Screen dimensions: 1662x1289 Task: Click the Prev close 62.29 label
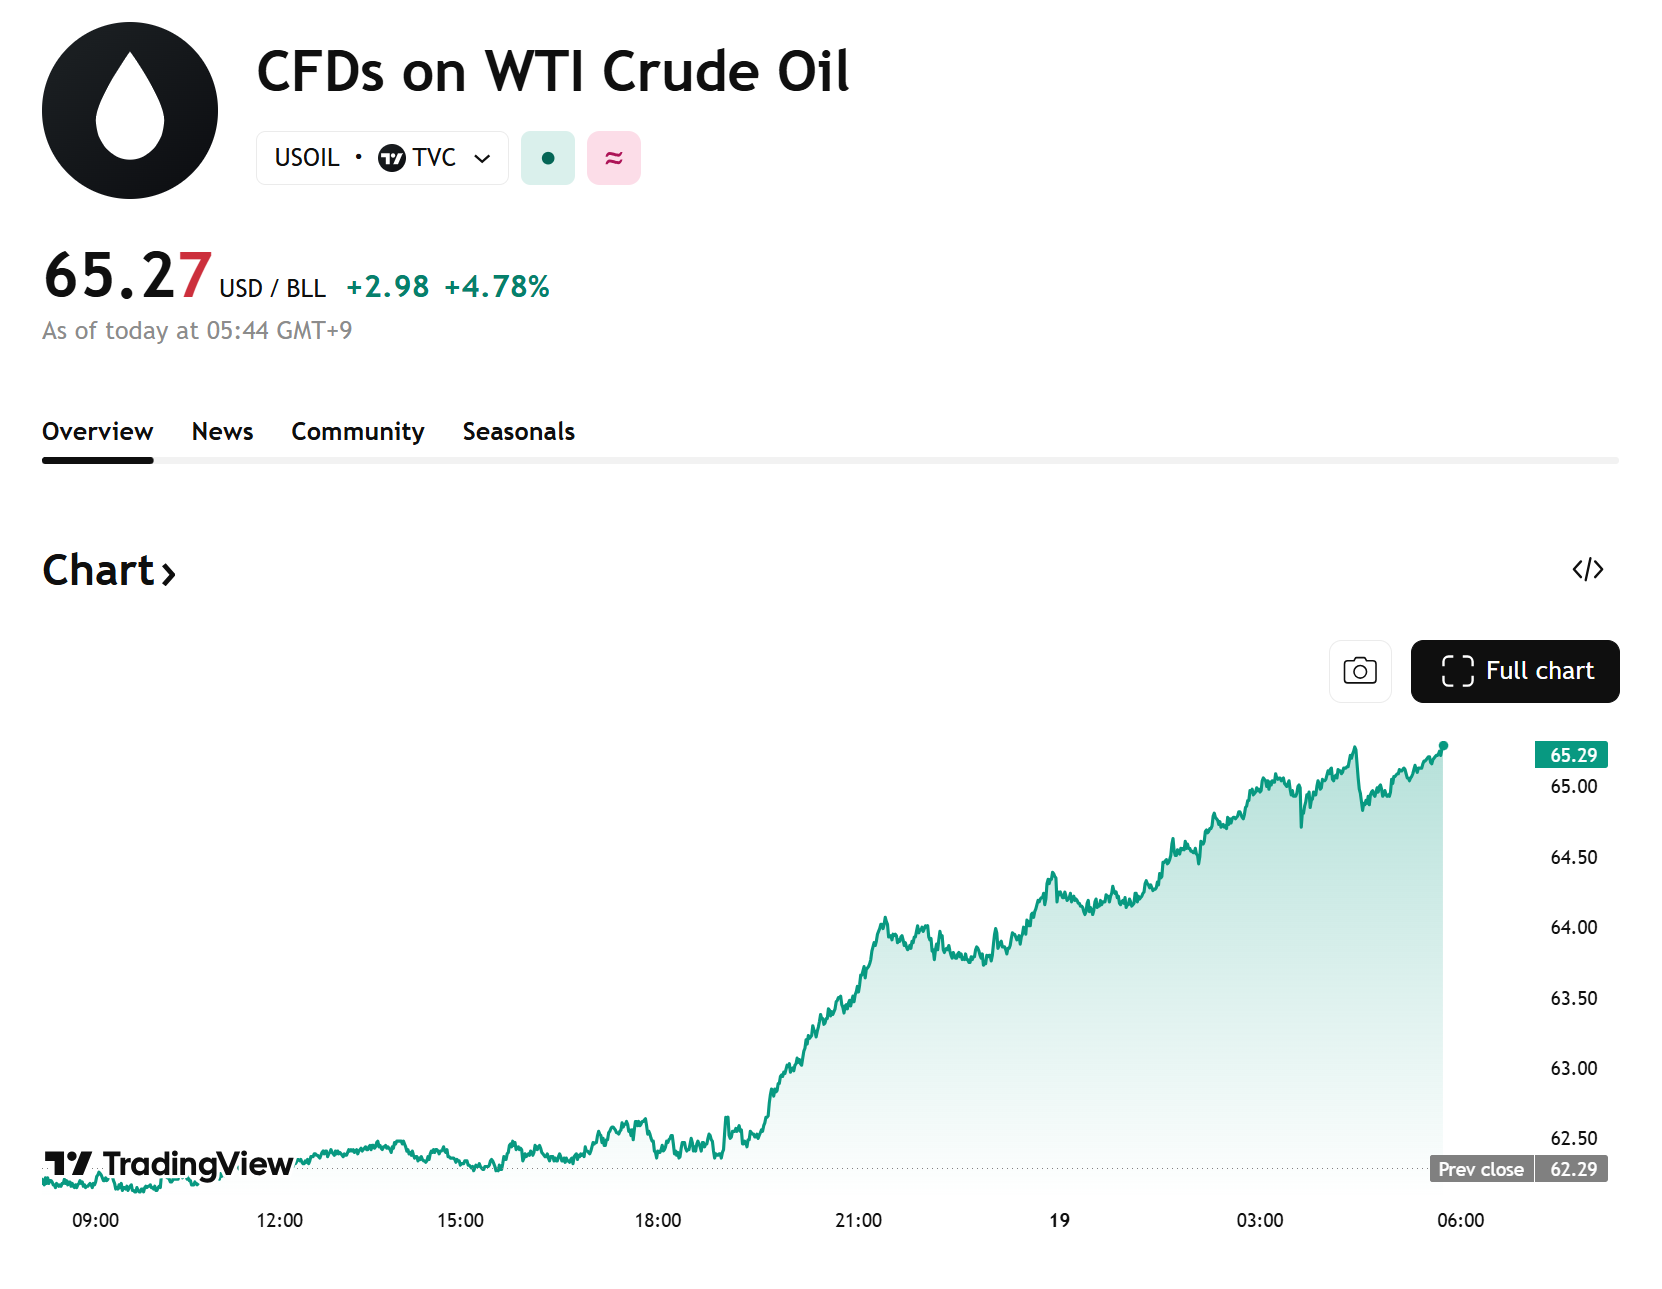coord(1518,1169)
